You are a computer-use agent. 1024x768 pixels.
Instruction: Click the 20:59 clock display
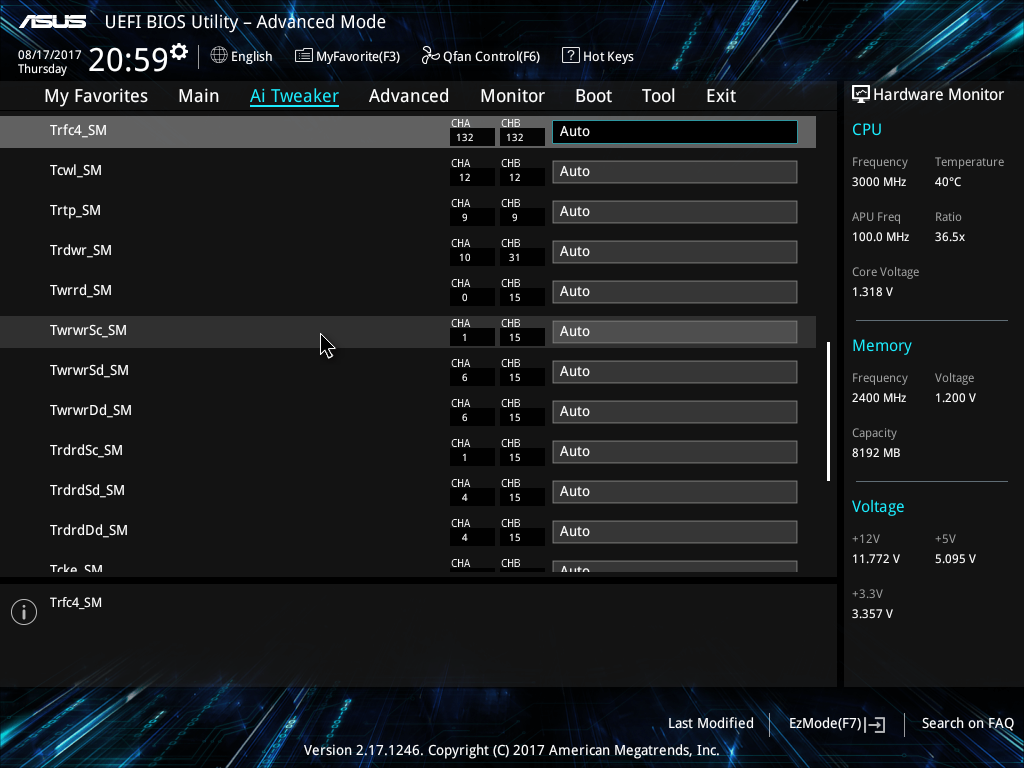coord(129,60)
